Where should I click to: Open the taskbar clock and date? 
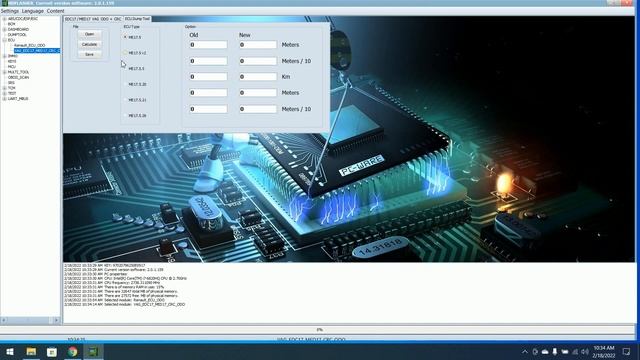pyautogui.click(x=604, y=352)
